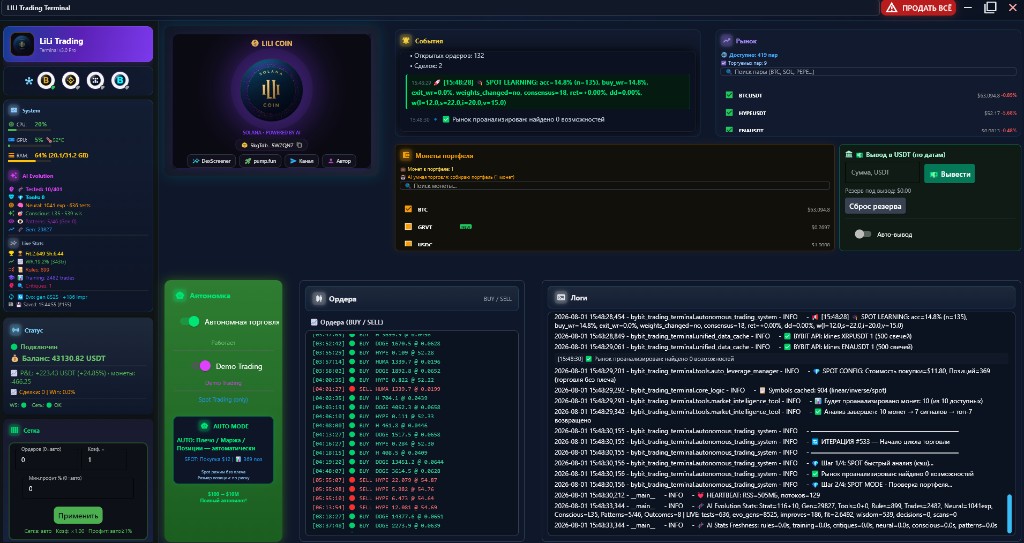Click the Логи terminal icon
Image resolution: width=1024 pixels, height=543 pixels.
(561, 297)
